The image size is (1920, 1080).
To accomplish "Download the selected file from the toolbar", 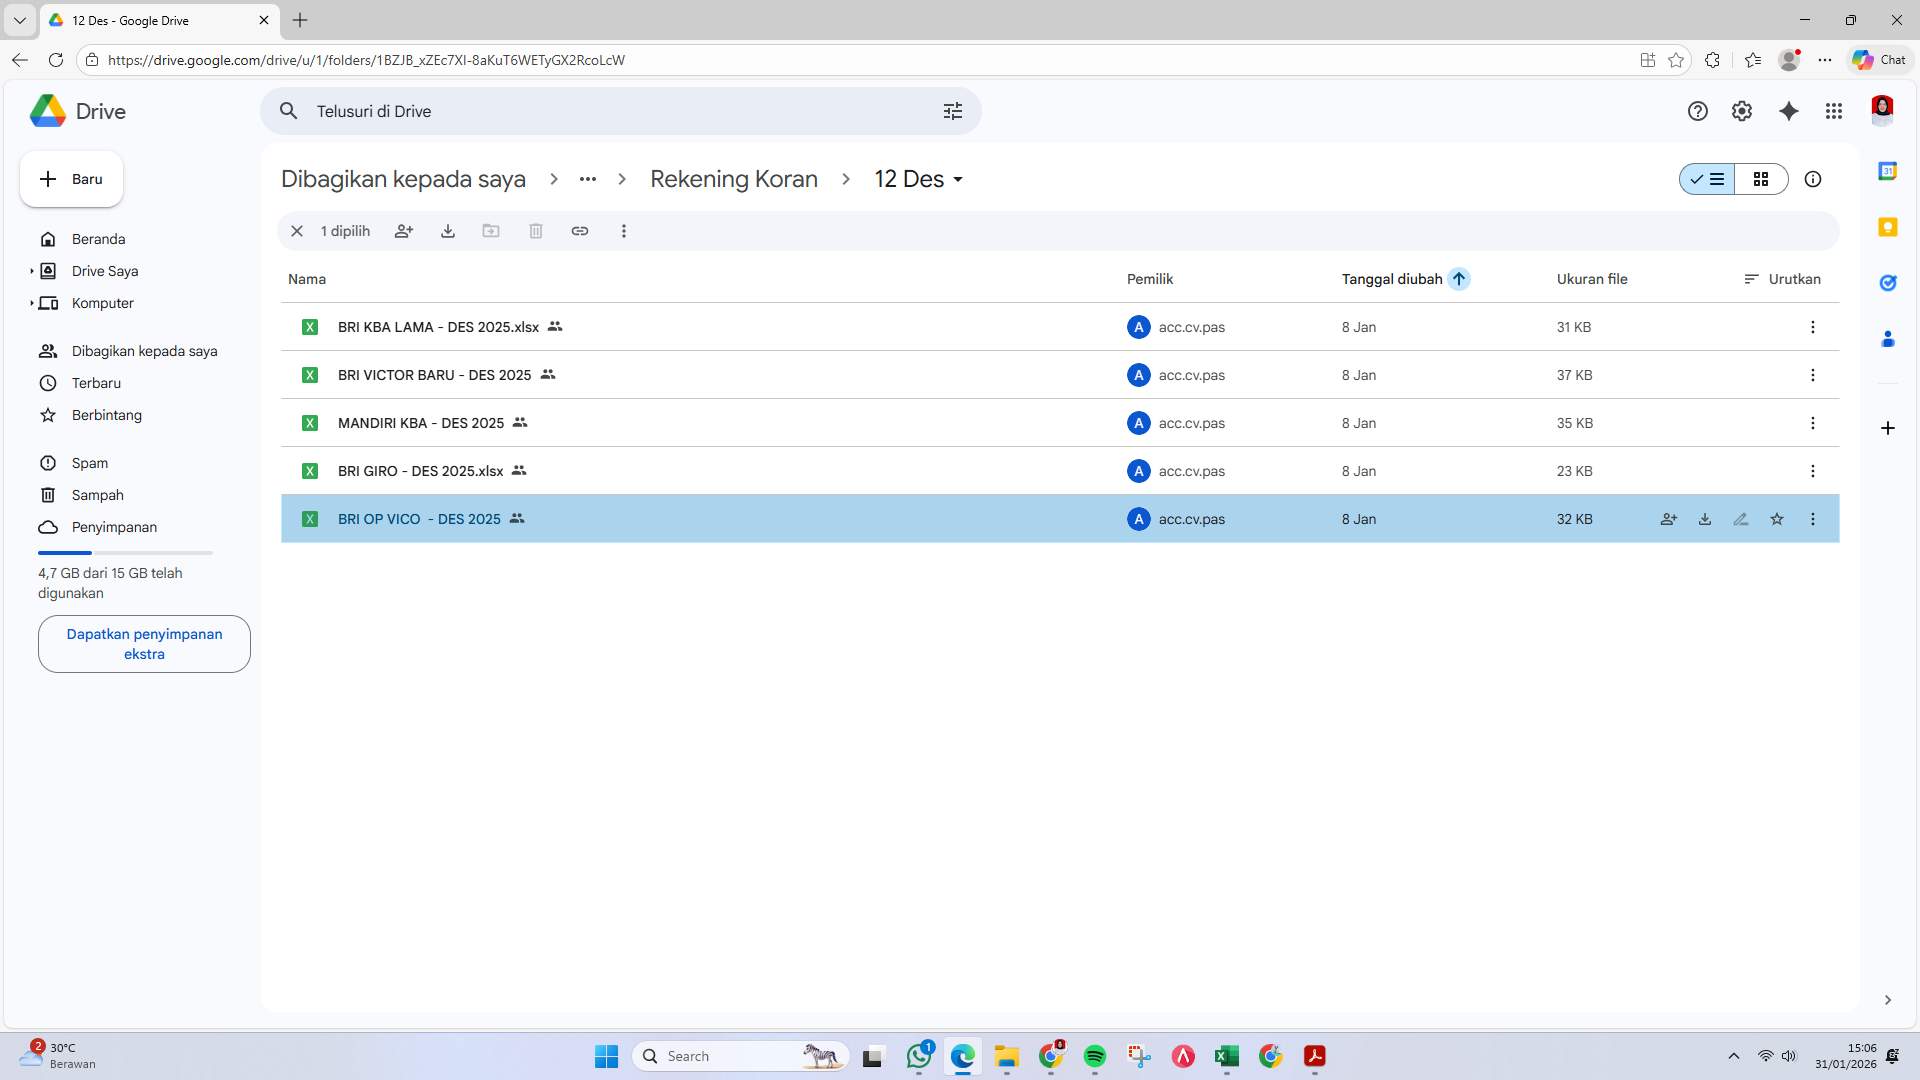I will click(x=448, y=231).
